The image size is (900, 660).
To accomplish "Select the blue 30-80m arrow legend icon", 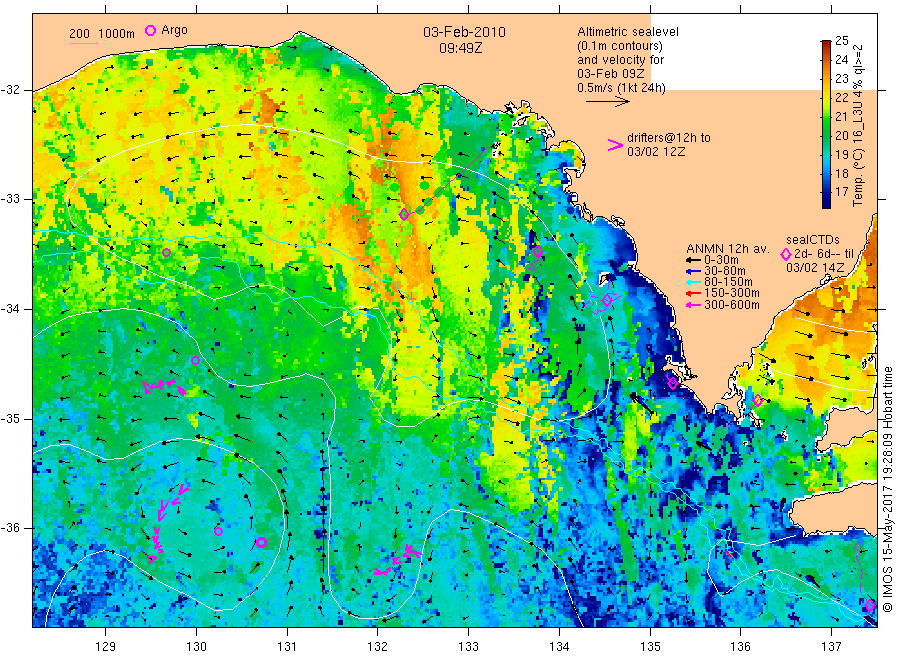I will 693,271.
